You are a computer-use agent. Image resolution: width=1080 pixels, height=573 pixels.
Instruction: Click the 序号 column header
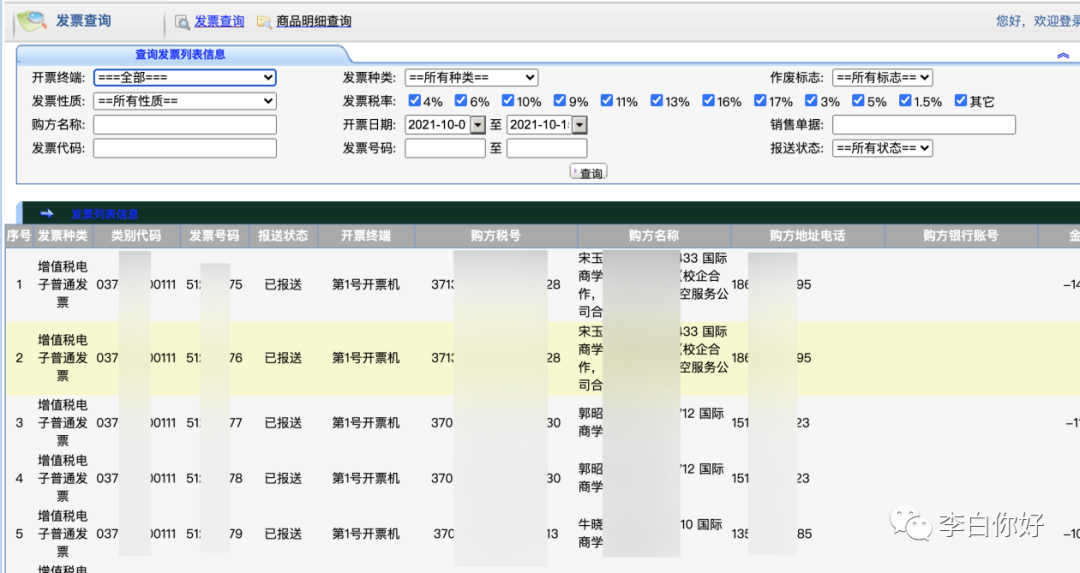click(19, 236)
